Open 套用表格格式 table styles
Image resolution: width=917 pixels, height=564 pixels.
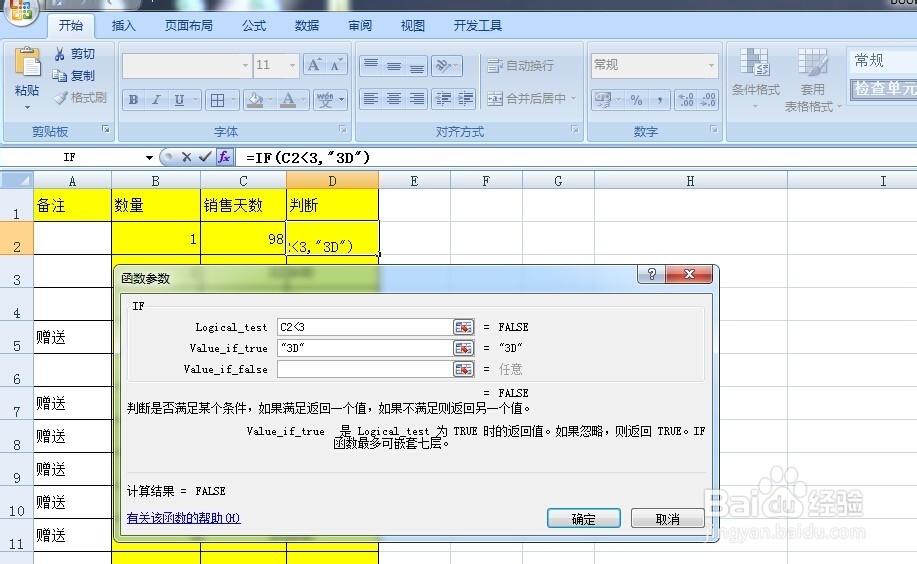(812, 80)
